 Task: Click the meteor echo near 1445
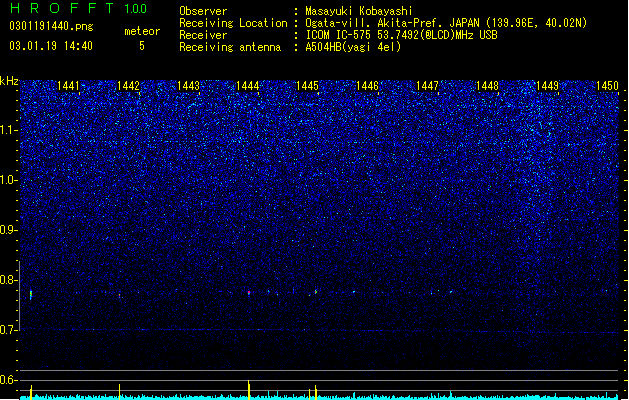point(316,292)
